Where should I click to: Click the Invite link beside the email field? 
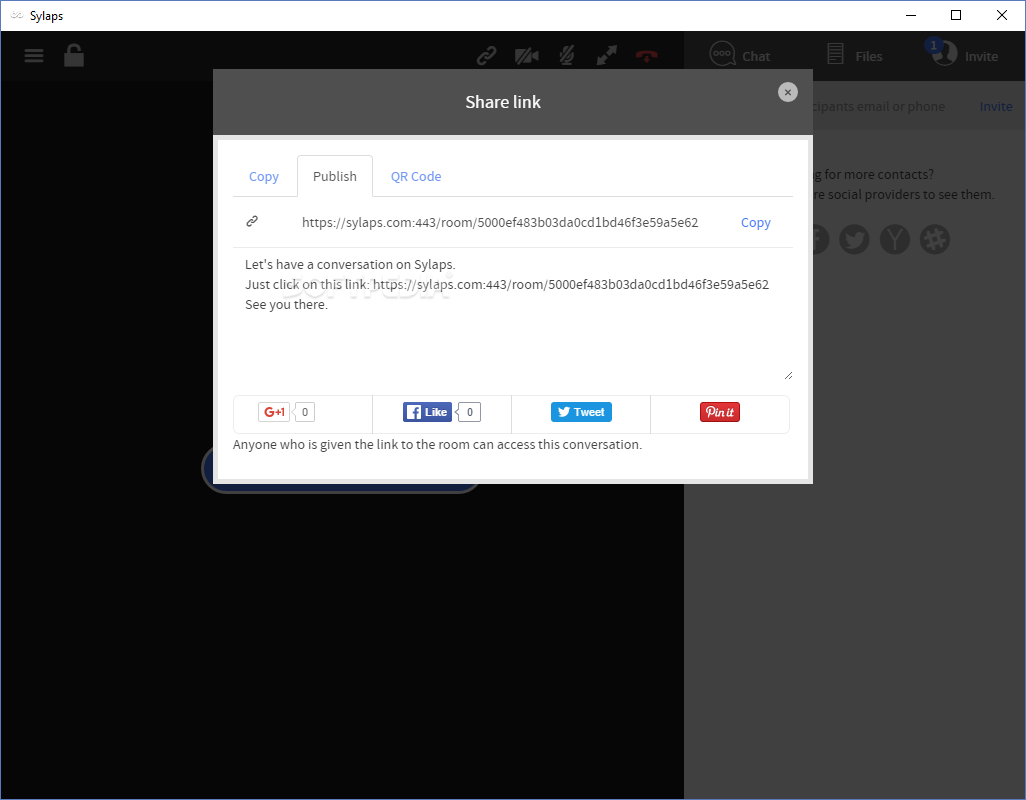[996, 107]
